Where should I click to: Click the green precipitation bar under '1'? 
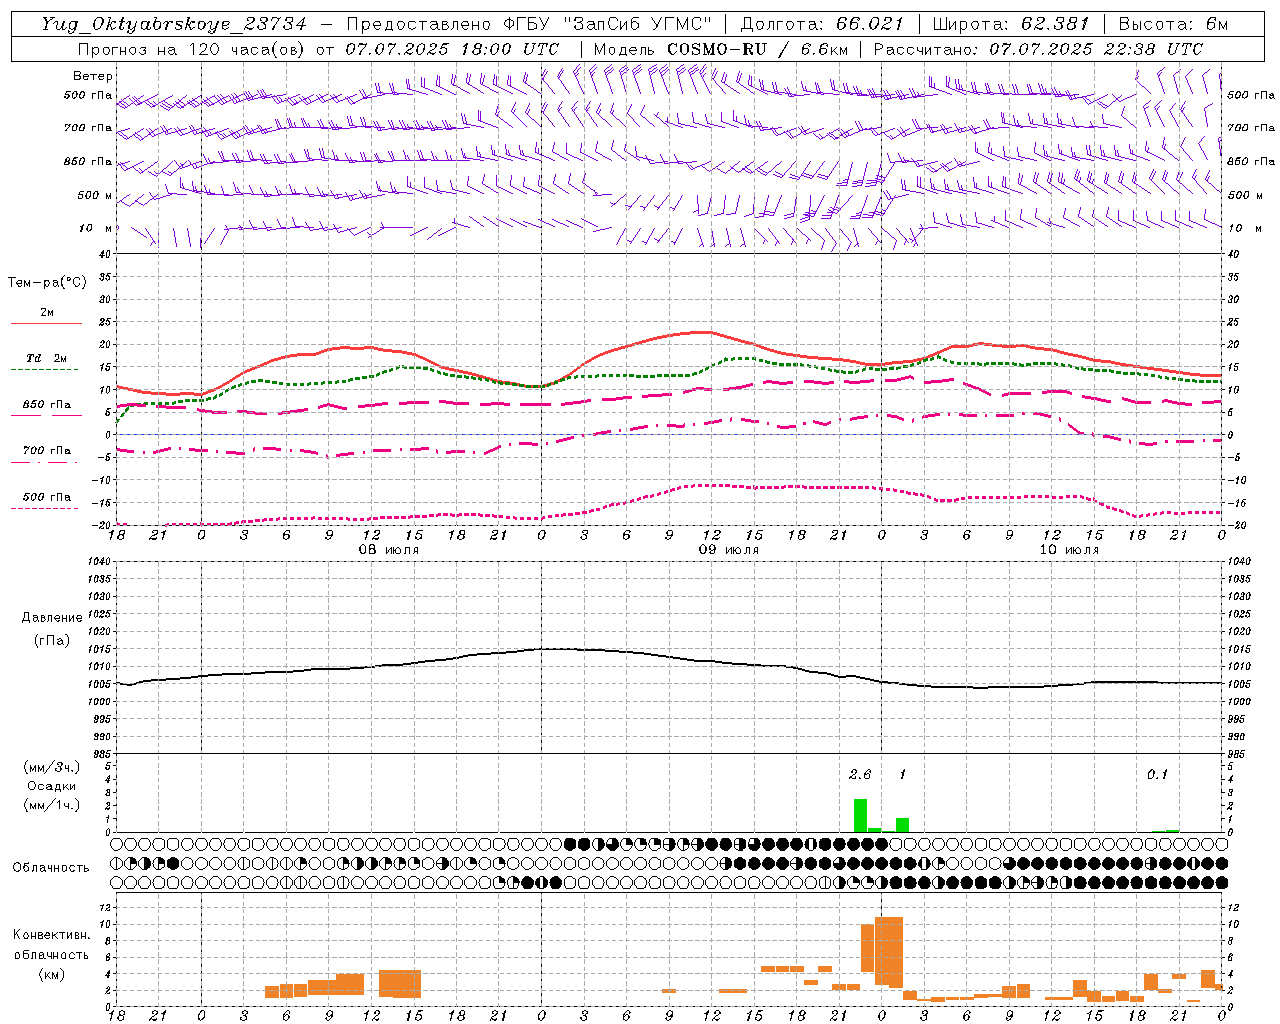pos(902,825)
